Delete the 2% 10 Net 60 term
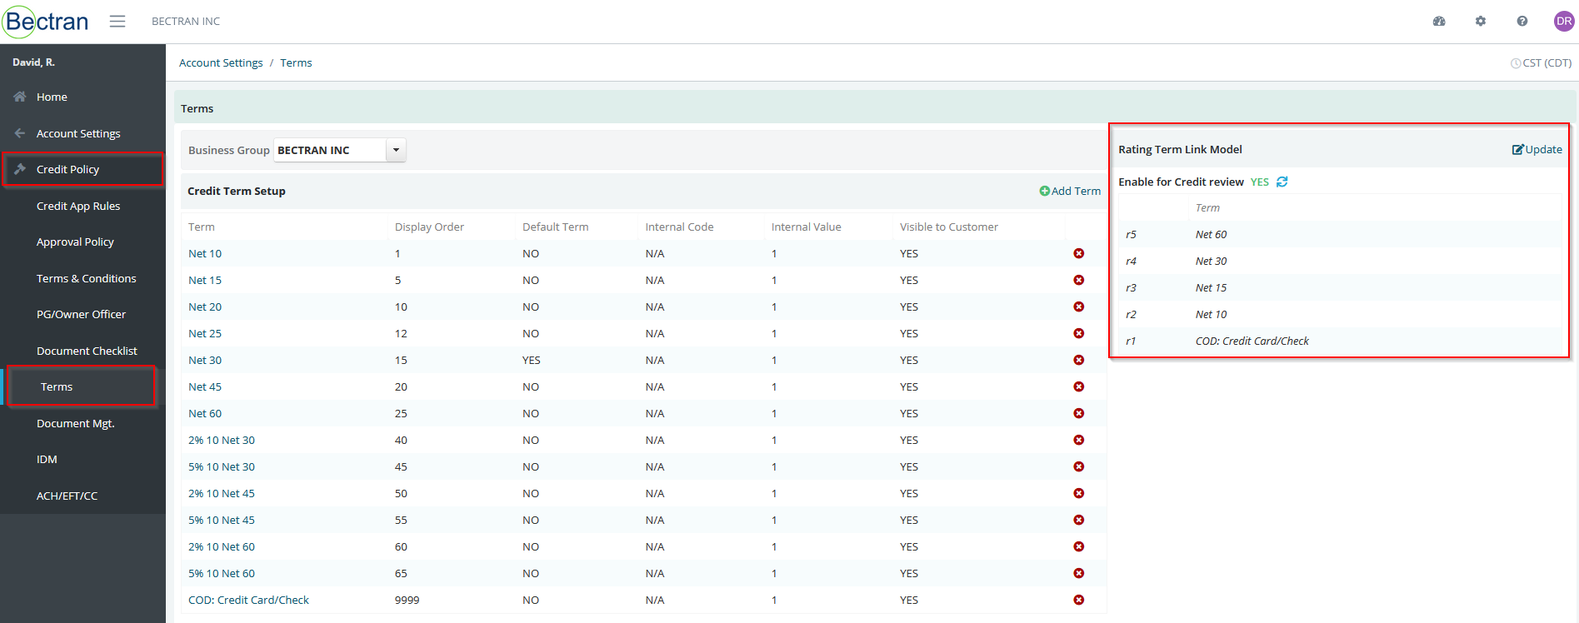Viewport: 1579px width, 623px height. (x=1079, y=547)
